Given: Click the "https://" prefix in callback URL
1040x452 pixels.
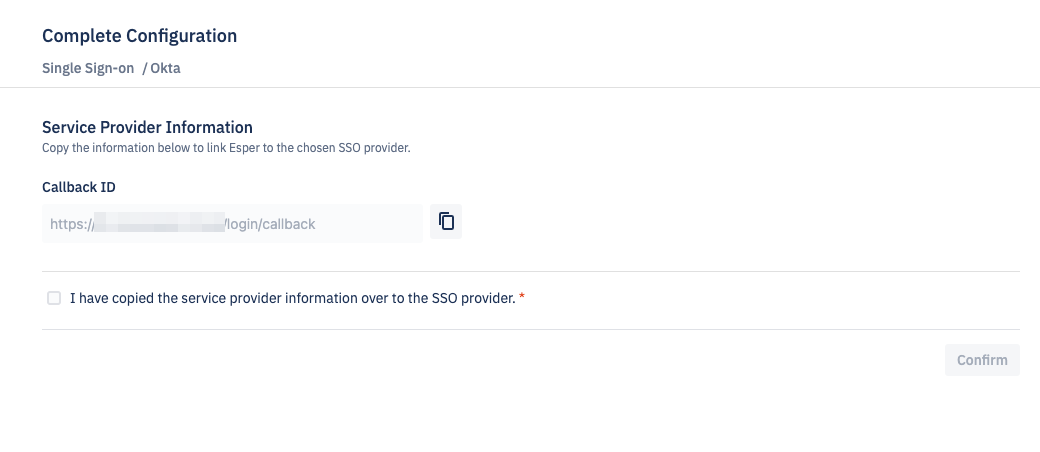Looking at the screenshot, I should pyautogui.click(x=71, y=224).
